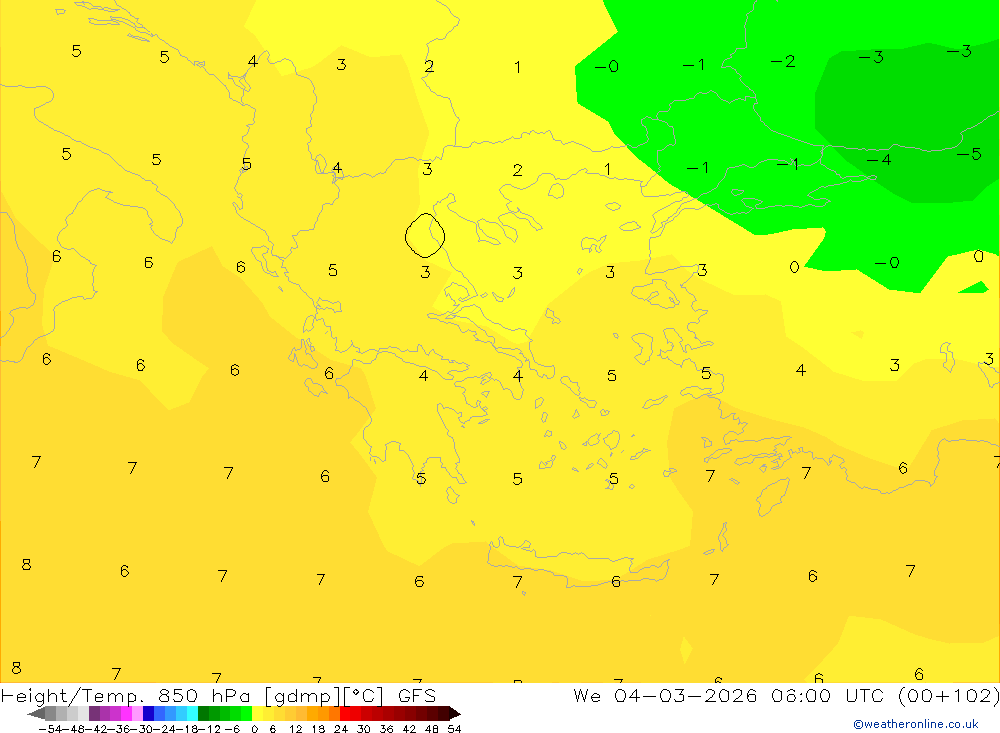Image resolution: width=1000 pixels, height=733 pixels.
Task: Click the legend's "-30" scale label
Action: point(142,729)
